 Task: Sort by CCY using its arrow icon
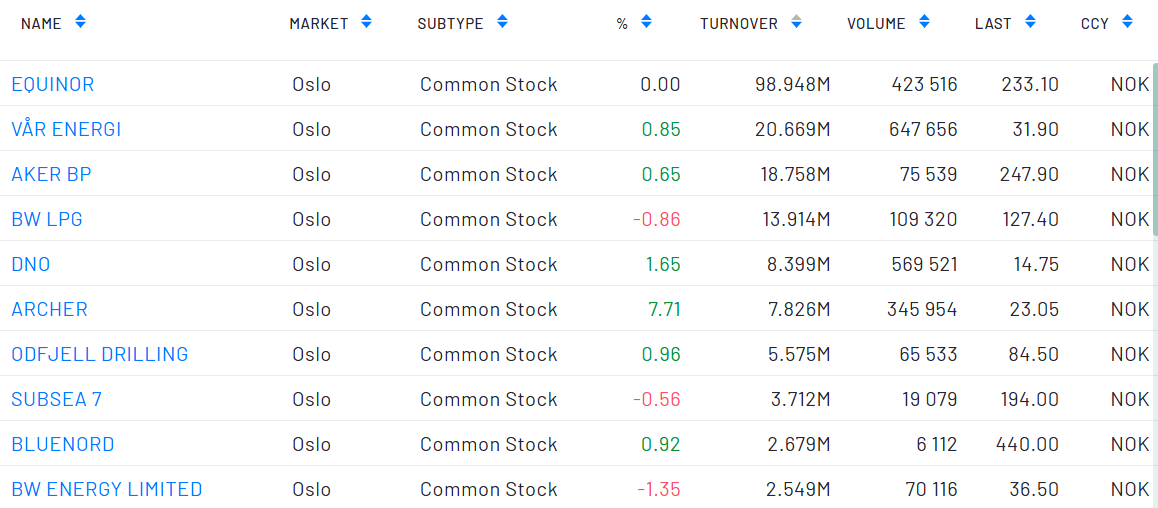[1127, 22]
